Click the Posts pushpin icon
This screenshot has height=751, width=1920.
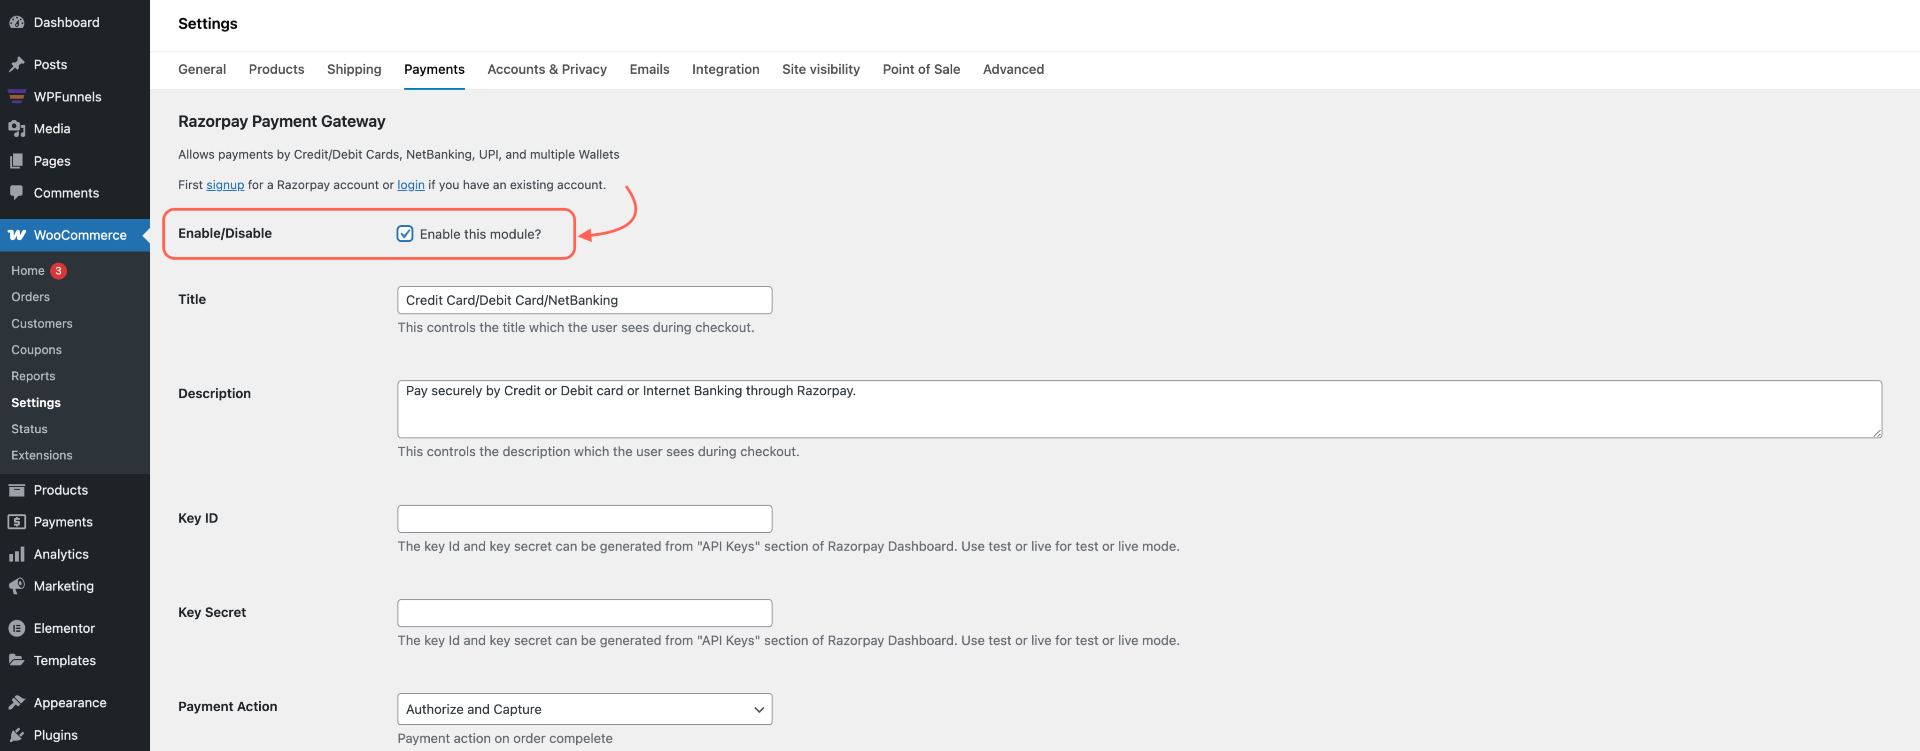coord(17,64)
